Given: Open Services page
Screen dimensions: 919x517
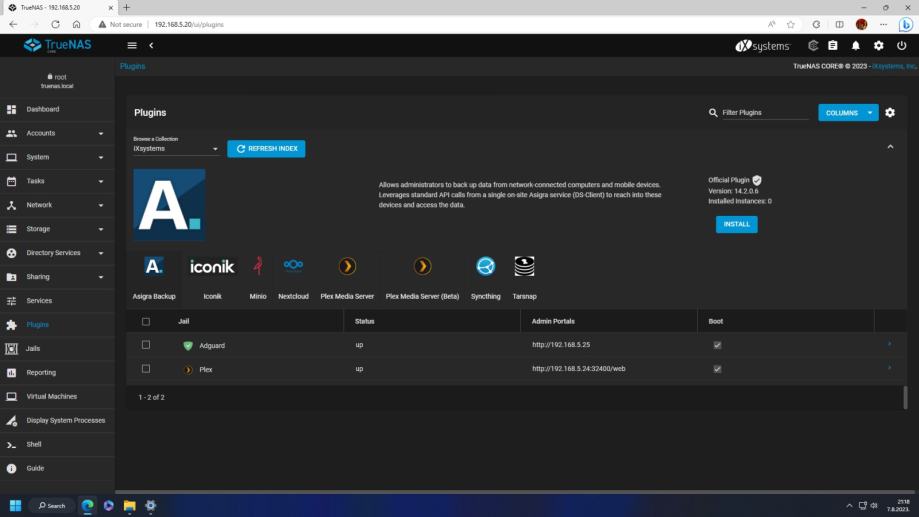Looking at the screenshot, I should coord(57,301).
